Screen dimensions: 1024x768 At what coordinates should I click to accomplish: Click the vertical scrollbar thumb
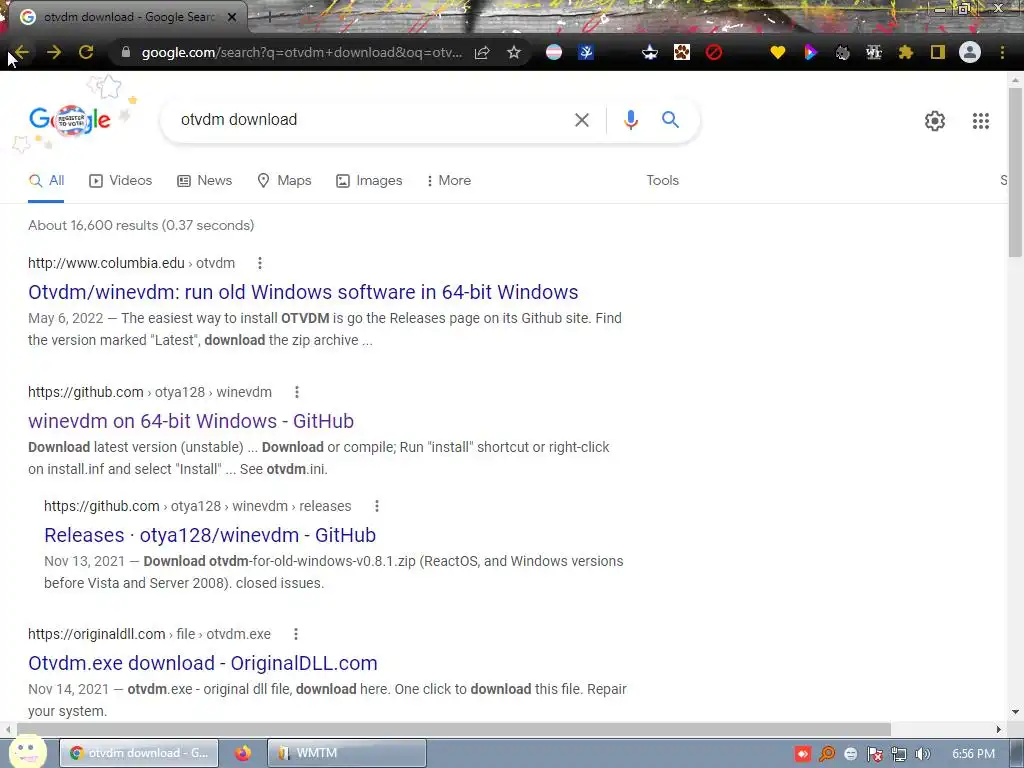click(1015, 172)
